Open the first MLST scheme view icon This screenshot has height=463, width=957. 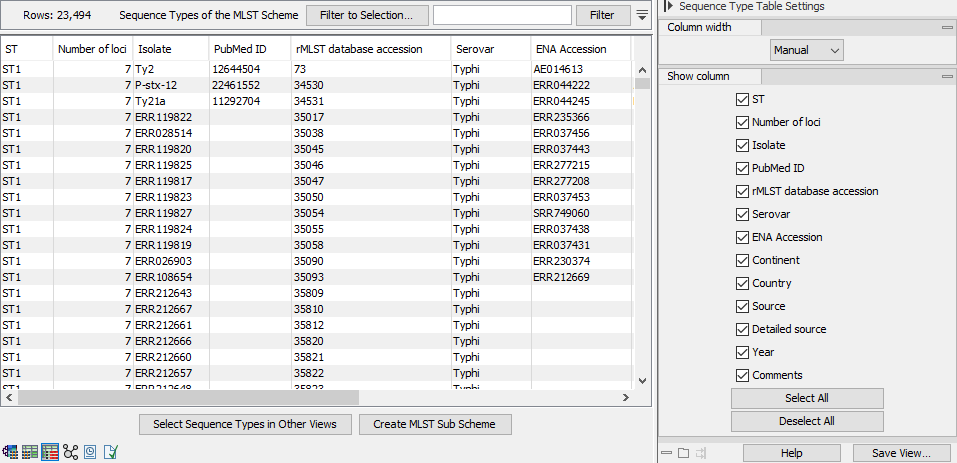pyautogui.click(x=10, y=452)
